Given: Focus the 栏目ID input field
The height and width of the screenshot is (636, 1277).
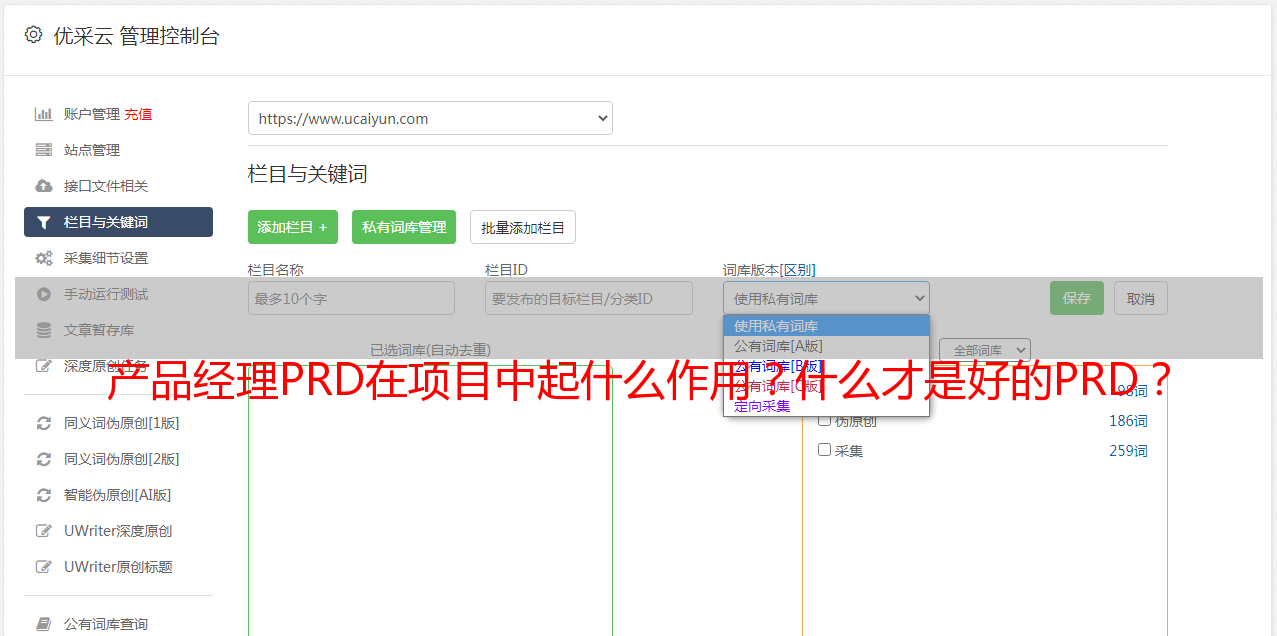Looking at the screenshot, I should click(x=589, y=298).
